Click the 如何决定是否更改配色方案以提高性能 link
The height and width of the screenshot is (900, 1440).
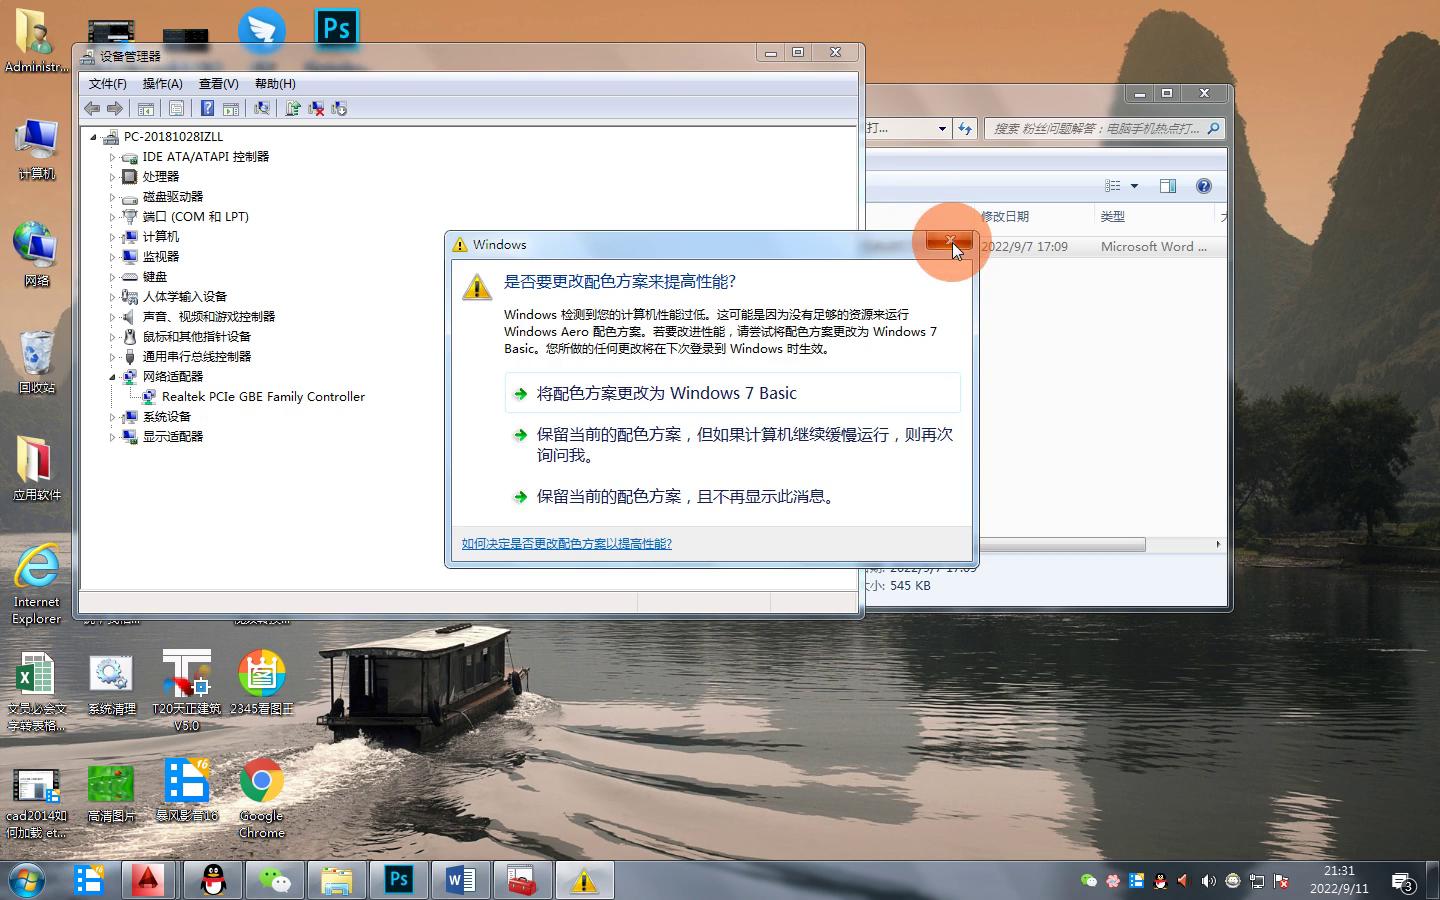pos(566,544)
